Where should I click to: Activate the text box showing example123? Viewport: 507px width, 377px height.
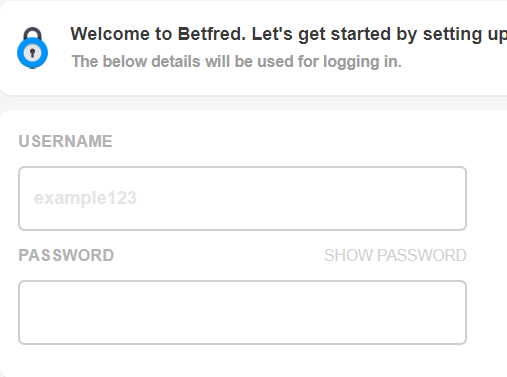coord(242,198)
